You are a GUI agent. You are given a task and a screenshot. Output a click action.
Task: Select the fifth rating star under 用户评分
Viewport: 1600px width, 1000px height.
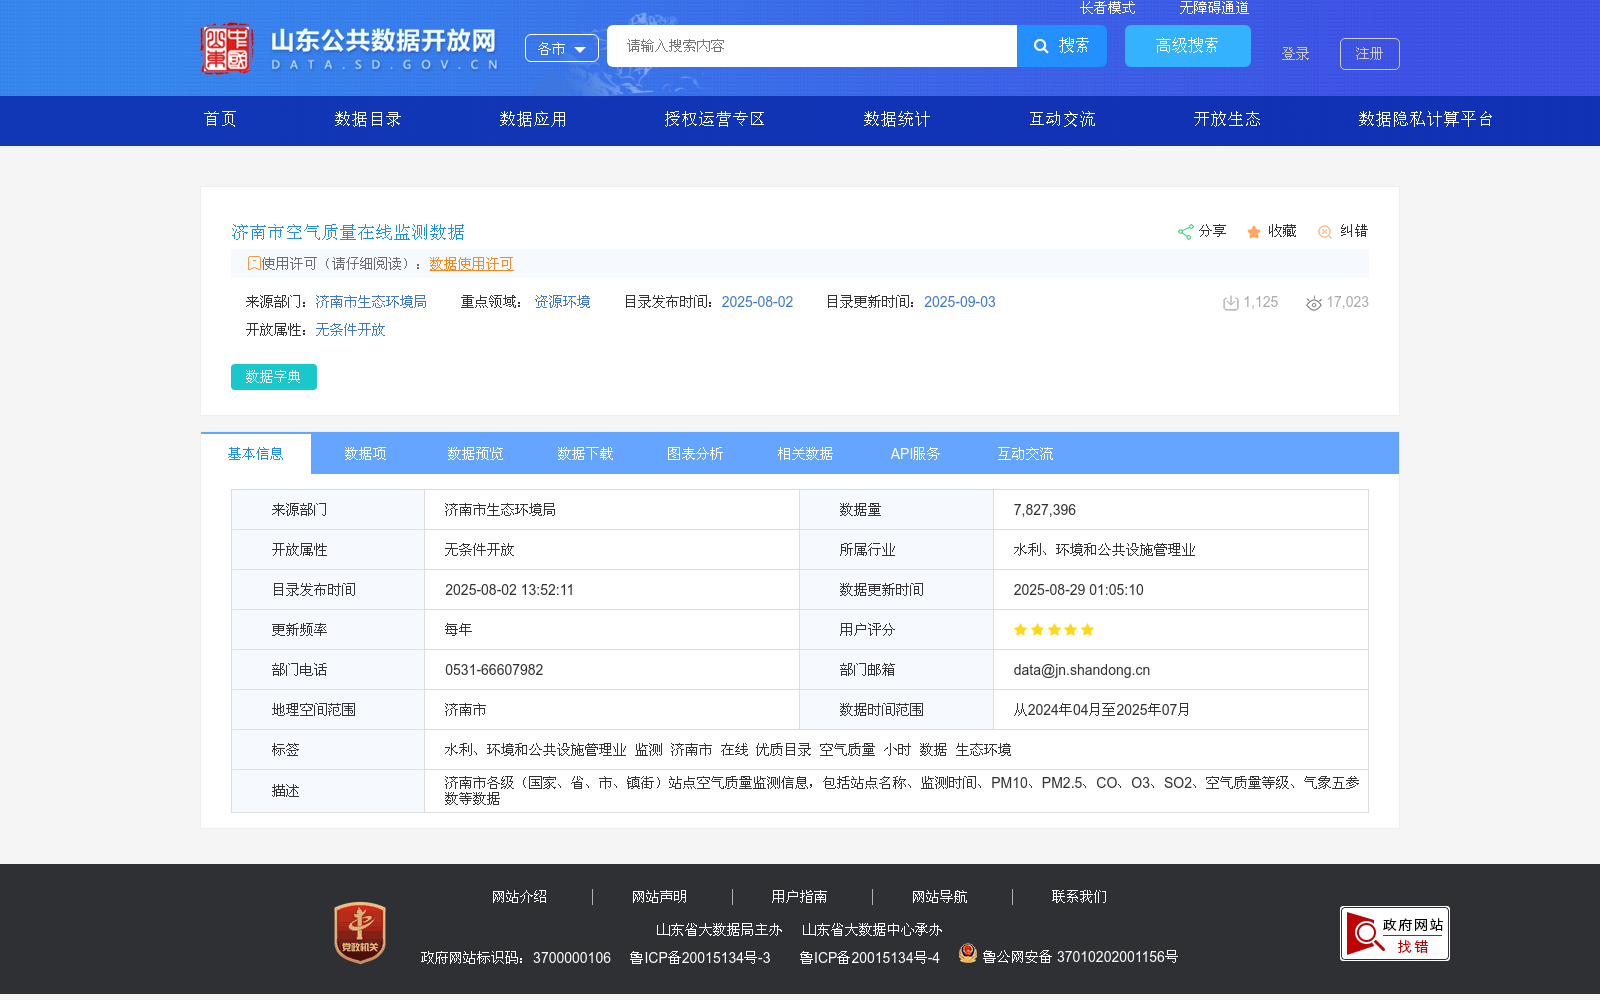(1088, 630)
